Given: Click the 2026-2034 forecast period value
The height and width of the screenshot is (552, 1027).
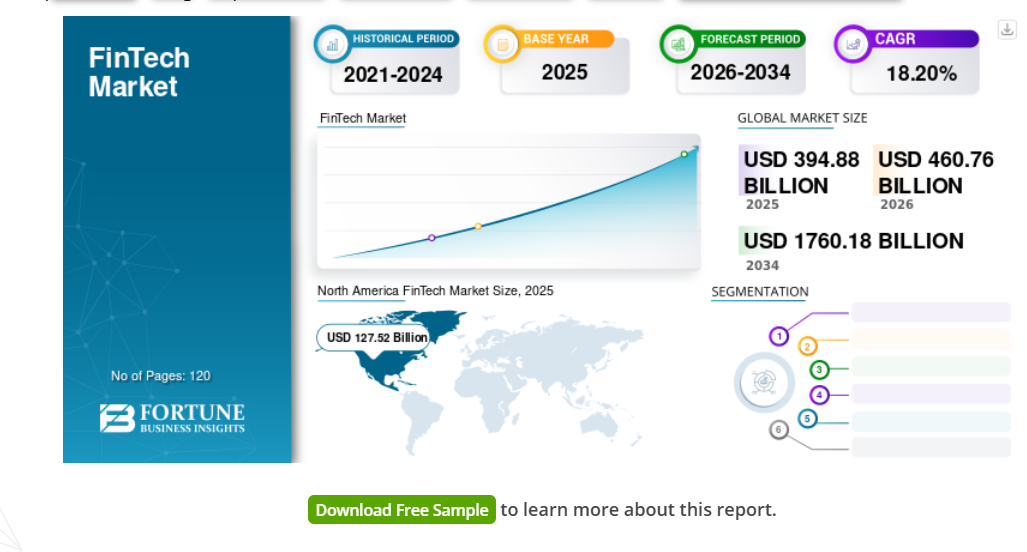Looking at the screenshot, I should coord(740,72).
